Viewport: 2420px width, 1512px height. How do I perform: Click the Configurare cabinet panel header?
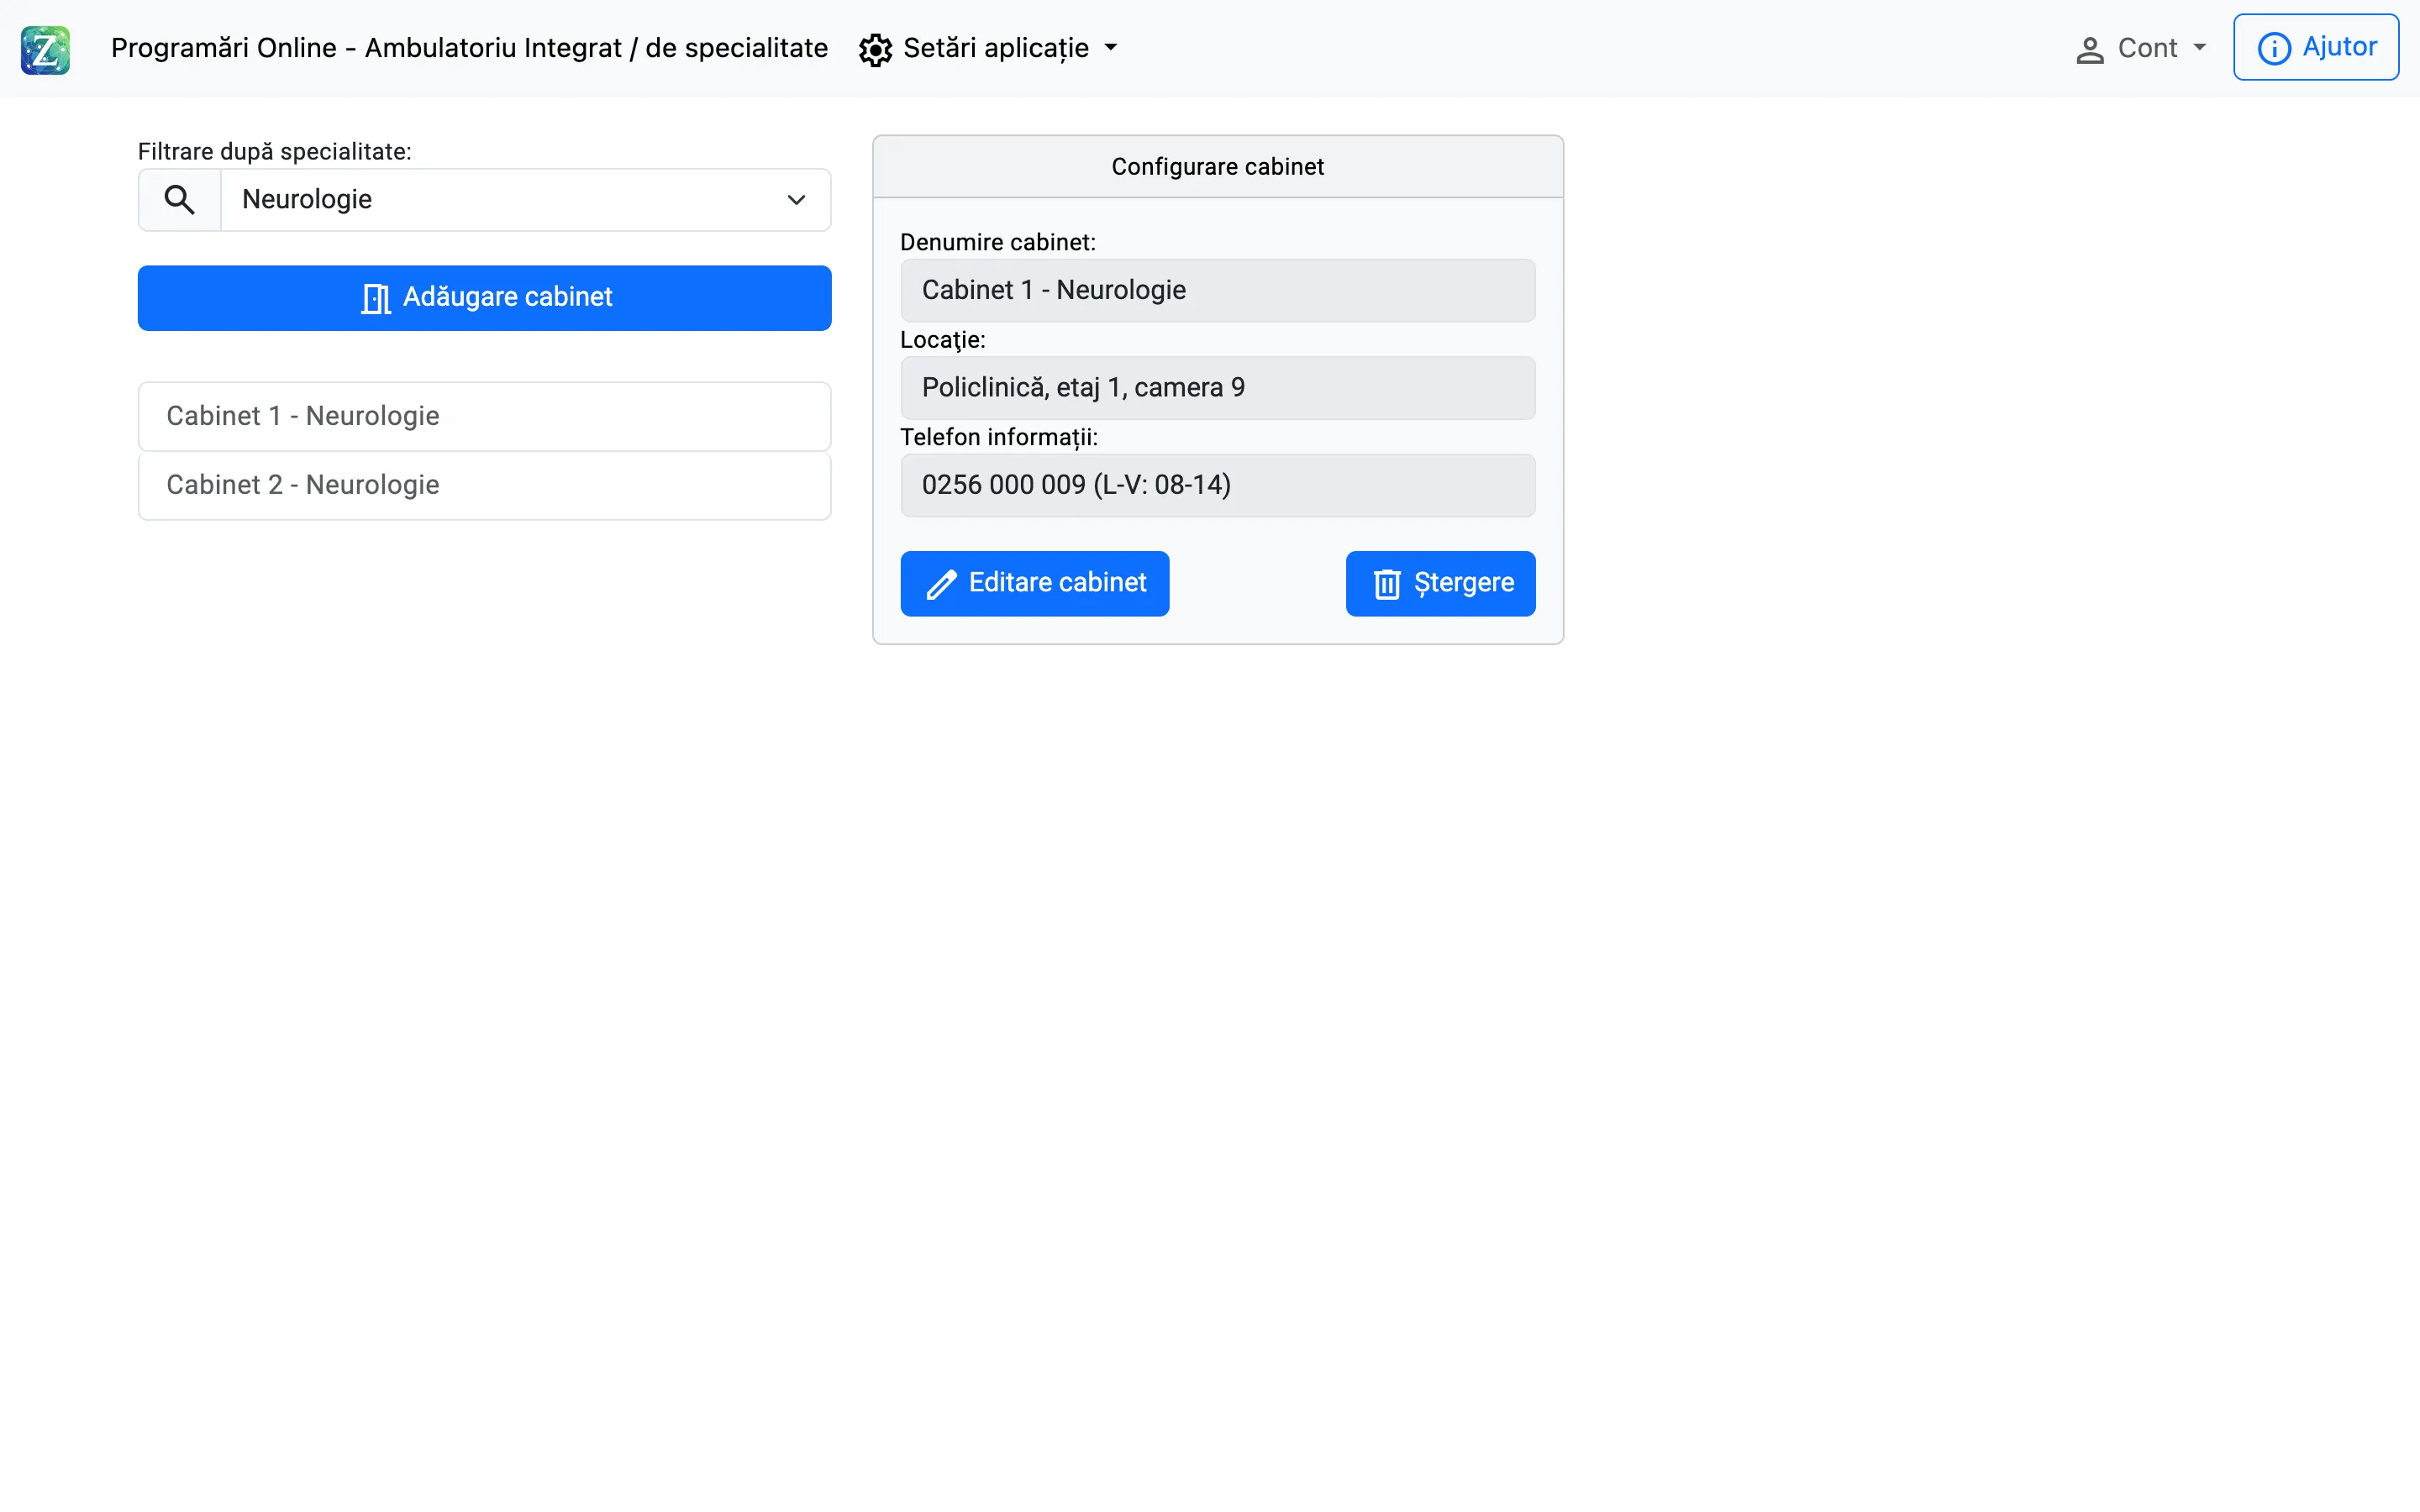click(1217, 167)
